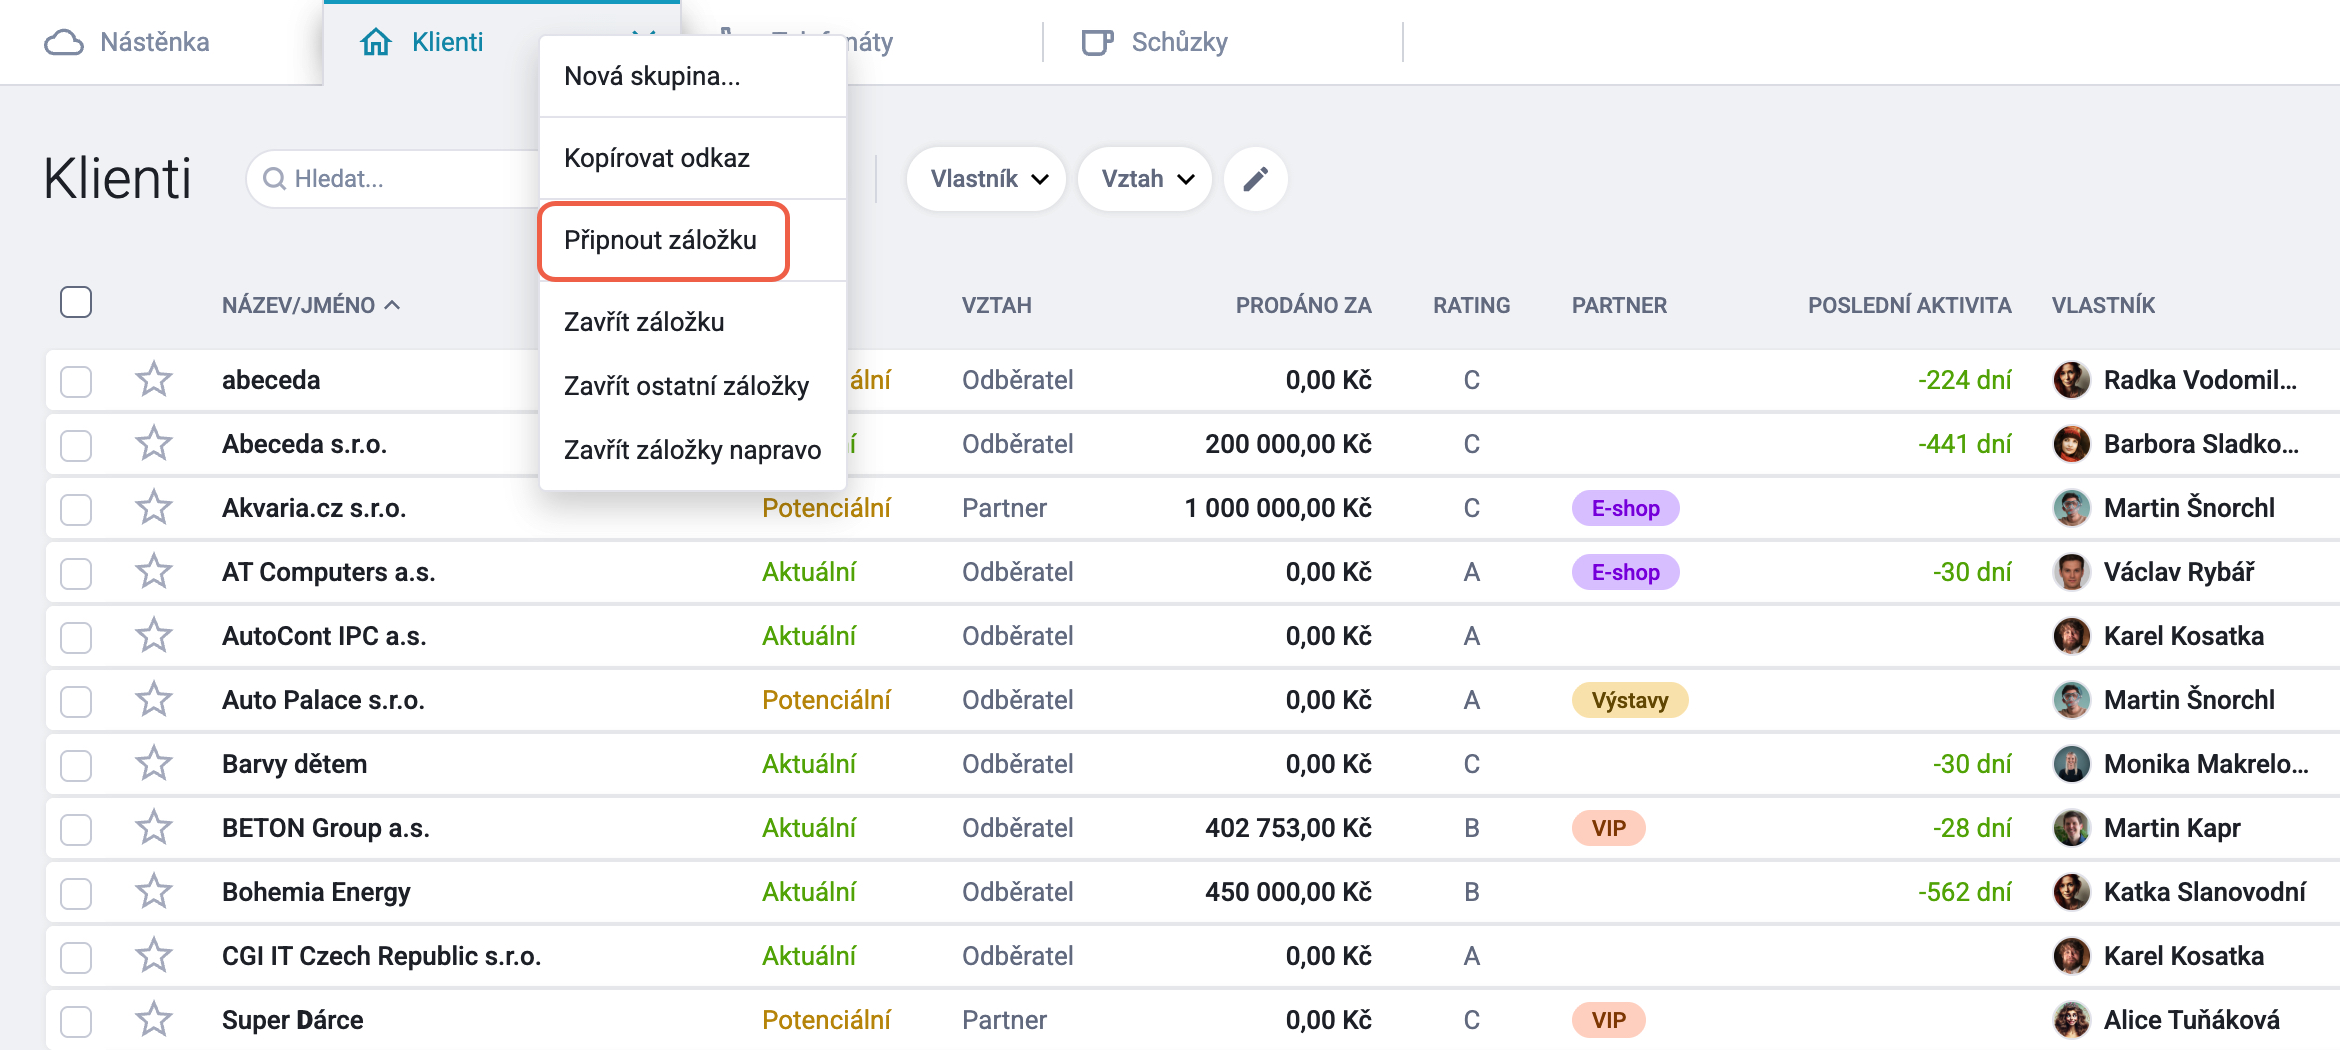Click the Schůzky tab cup icon
The width and height of the screenshot is (2340, 1050).
click(1097, 43)
